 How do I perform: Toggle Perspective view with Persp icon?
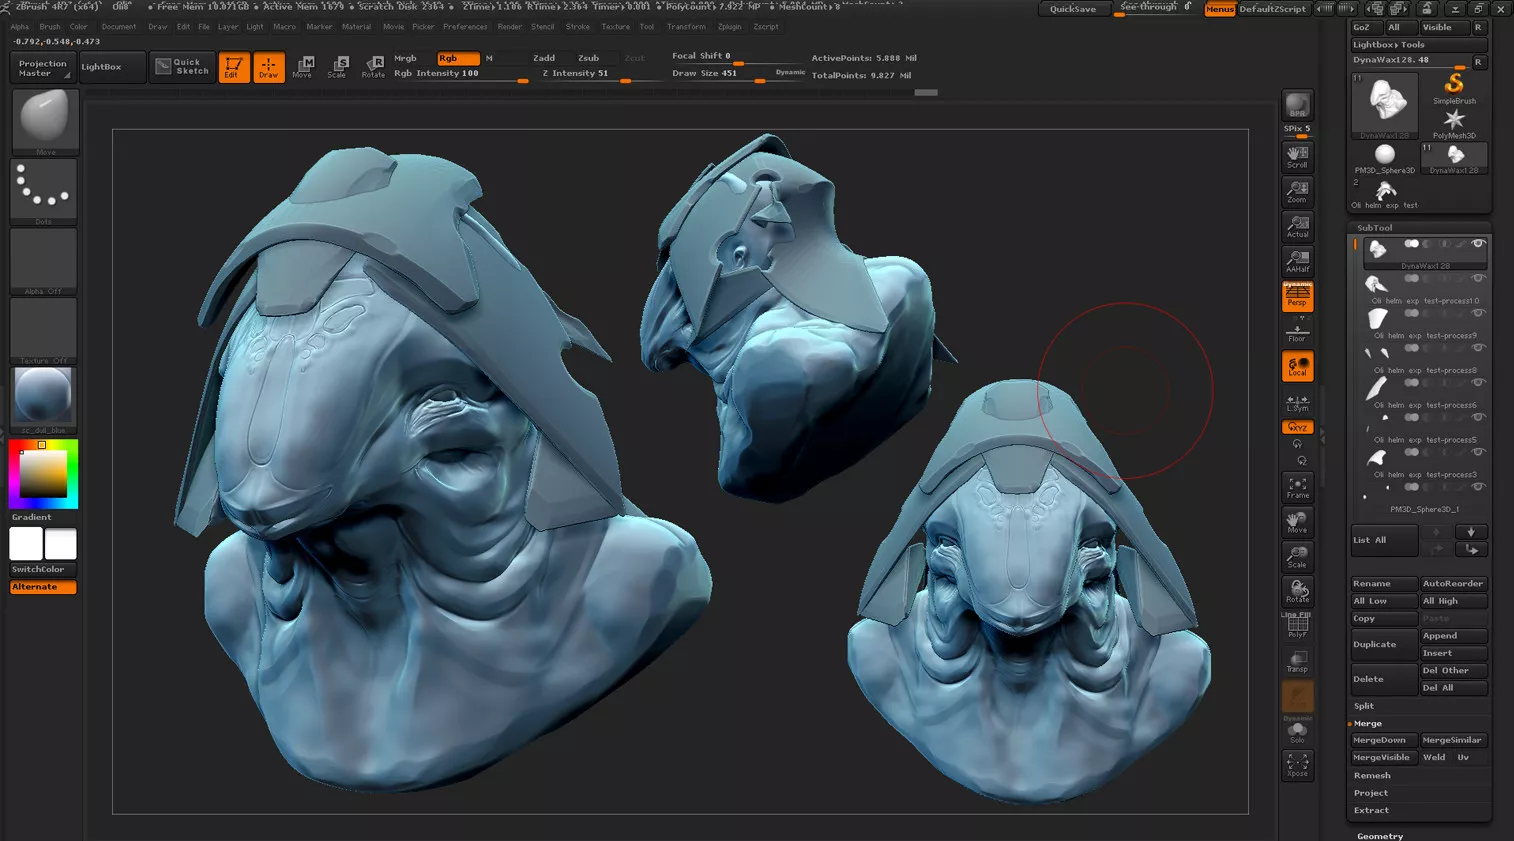(1297, 296)
